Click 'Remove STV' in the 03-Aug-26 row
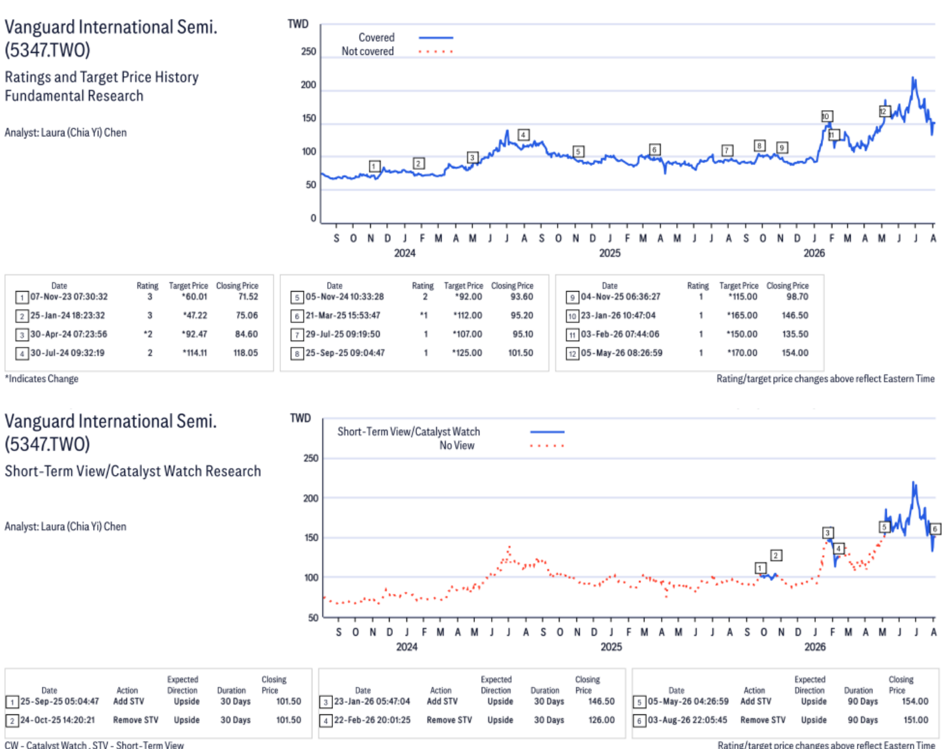 [x=763, y=720]
